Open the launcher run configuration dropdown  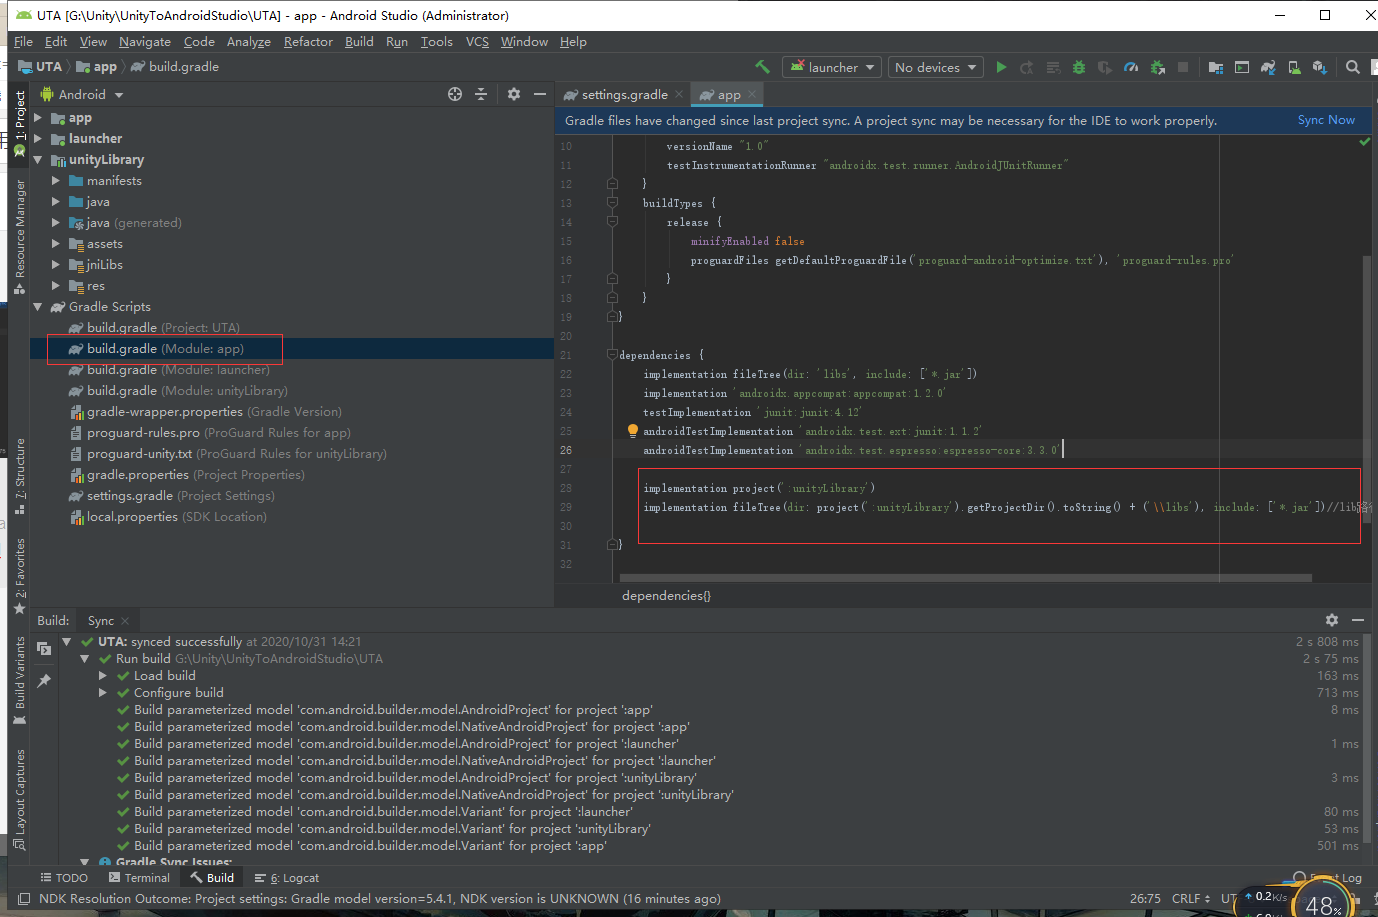[832, 67]
